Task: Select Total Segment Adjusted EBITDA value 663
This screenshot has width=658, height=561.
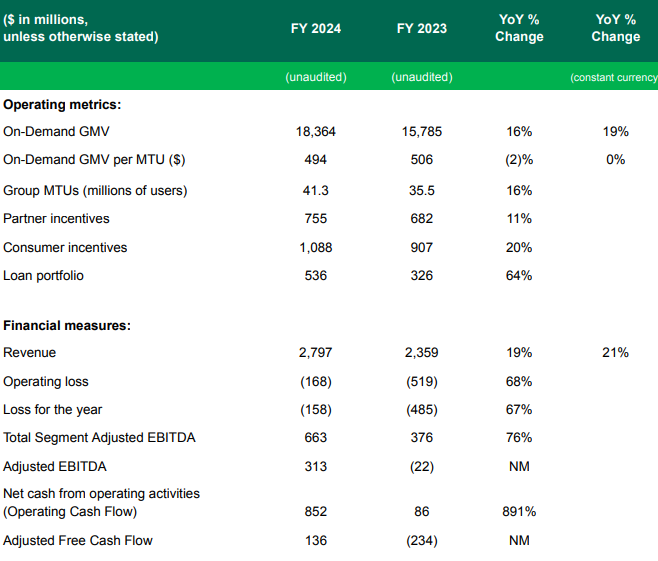Action: [312, 437]
